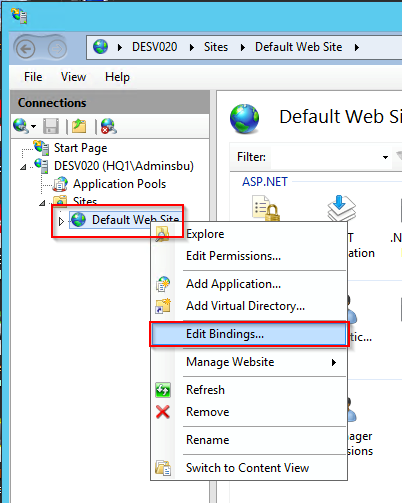Image resolution: width=402 pixels, height=503 pixels.
Task: Choose Add Virtual Directory... menu entry
Action: coord(249,306)
